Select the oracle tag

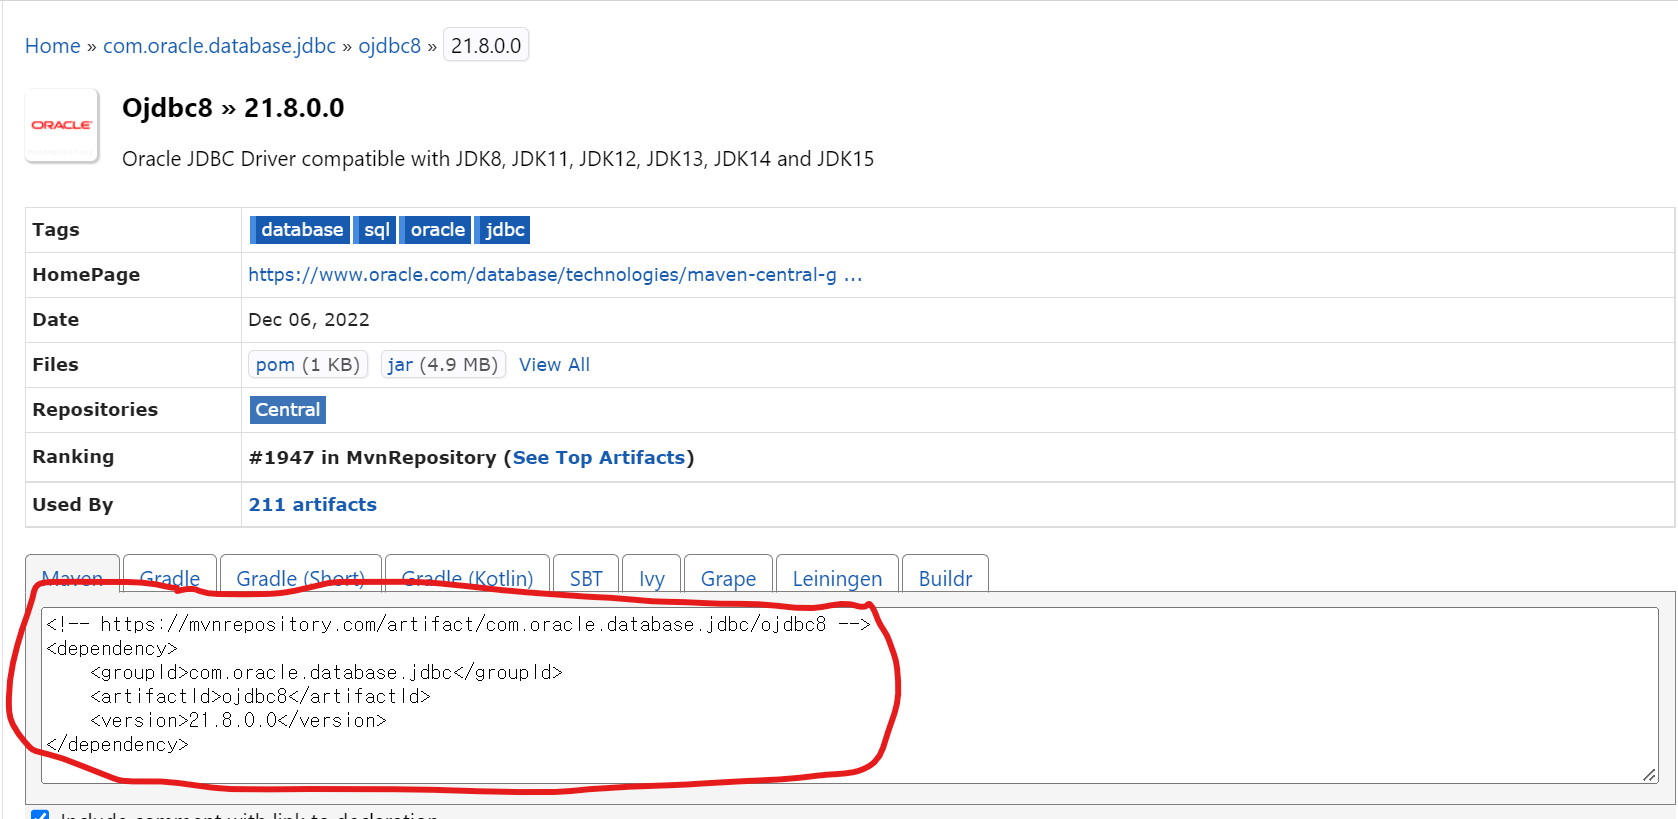pos(436,230)
